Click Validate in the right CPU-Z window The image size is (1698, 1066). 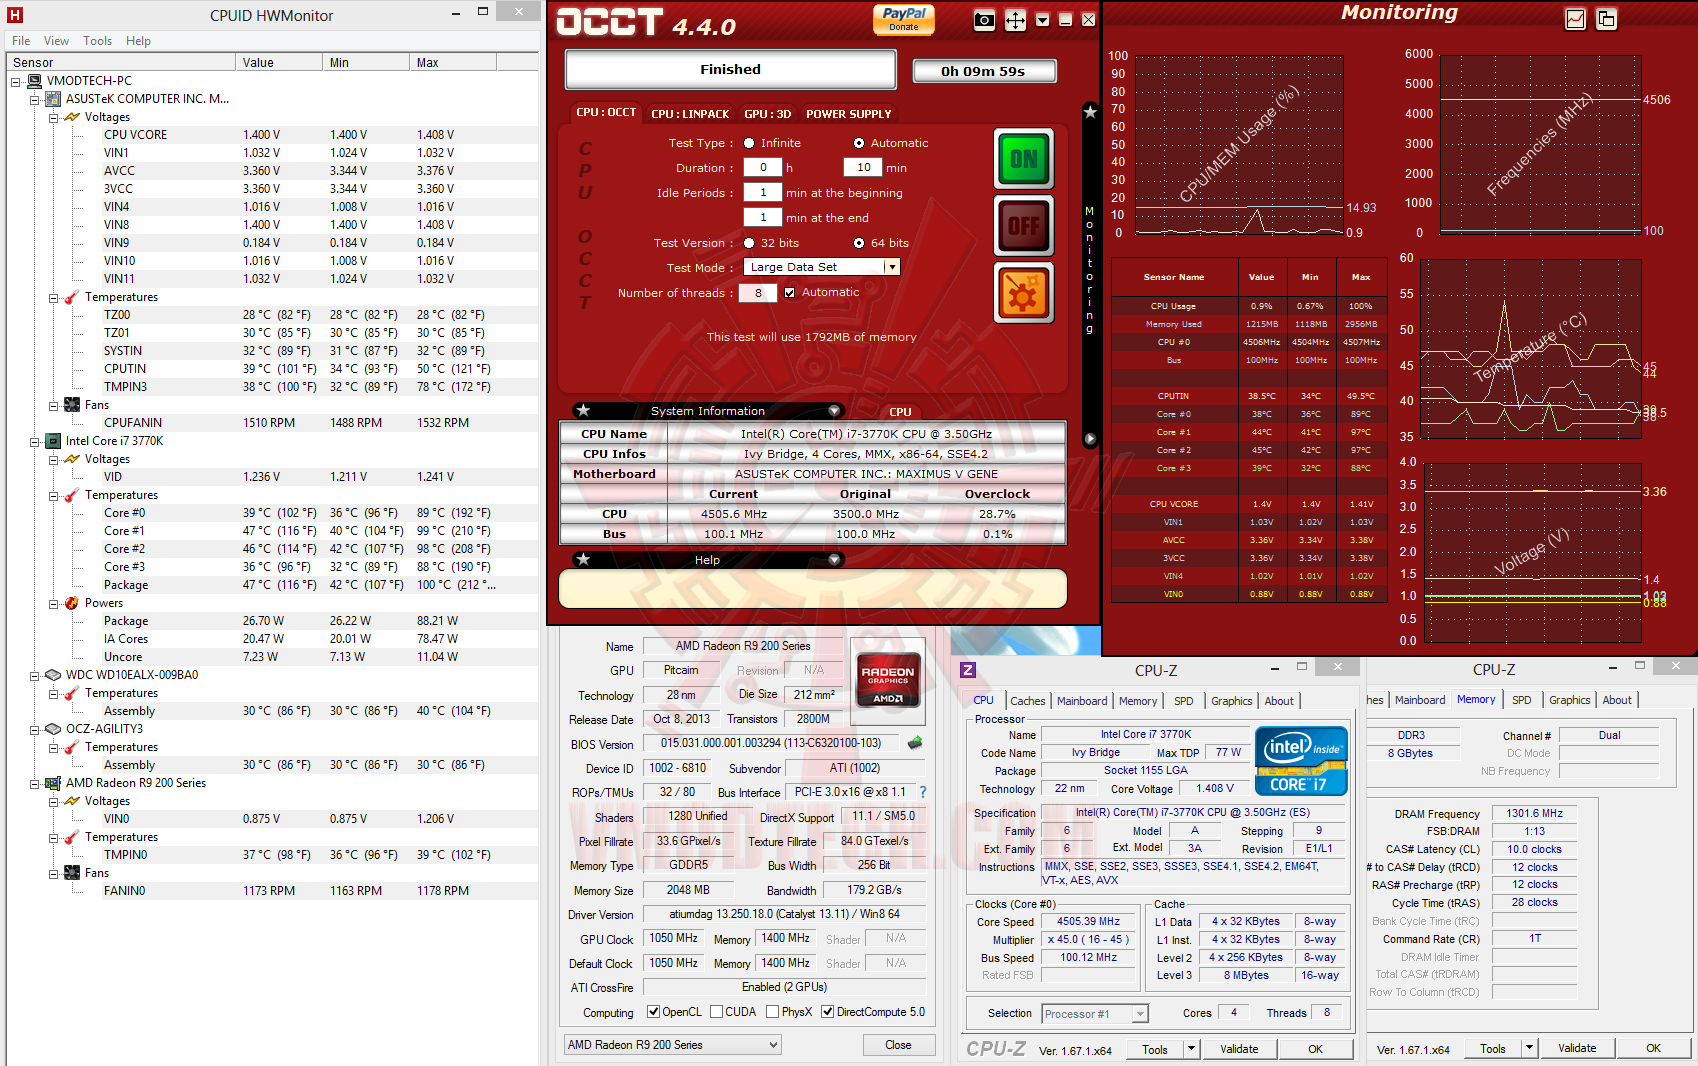[1577, 1048]
